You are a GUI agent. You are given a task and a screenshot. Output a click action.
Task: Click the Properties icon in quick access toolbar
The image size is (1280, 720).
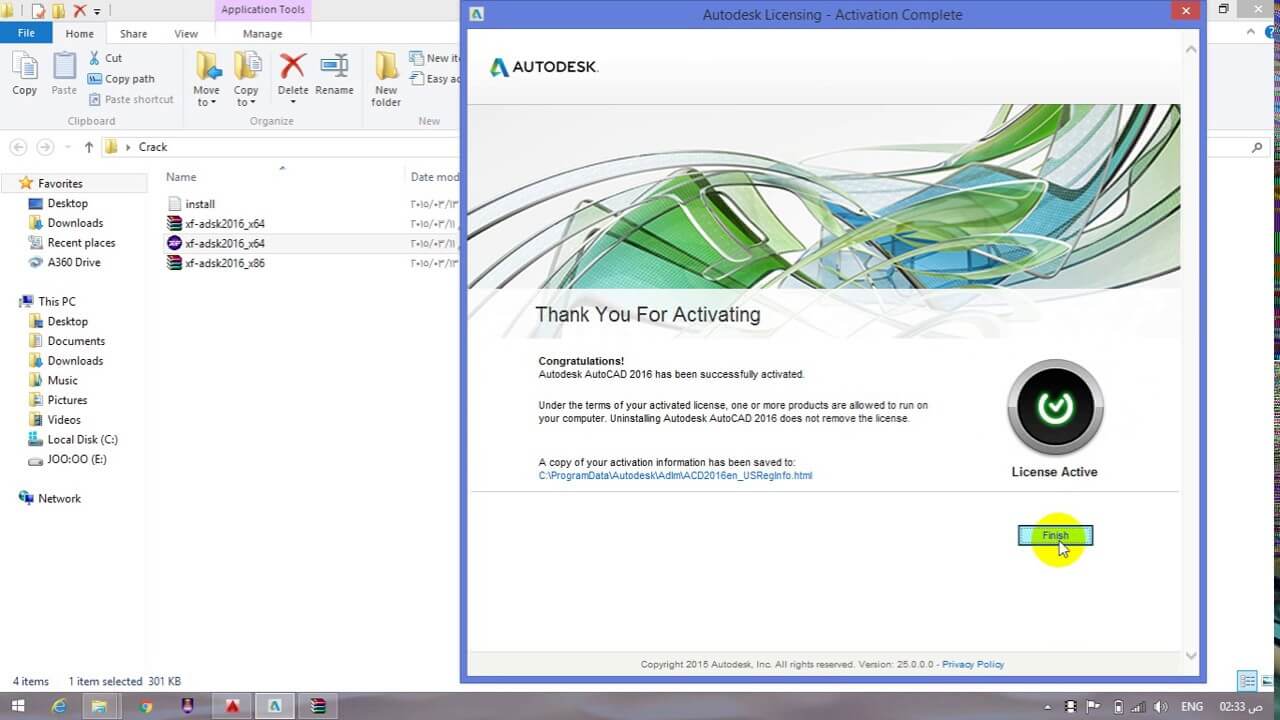click(38, 11)
